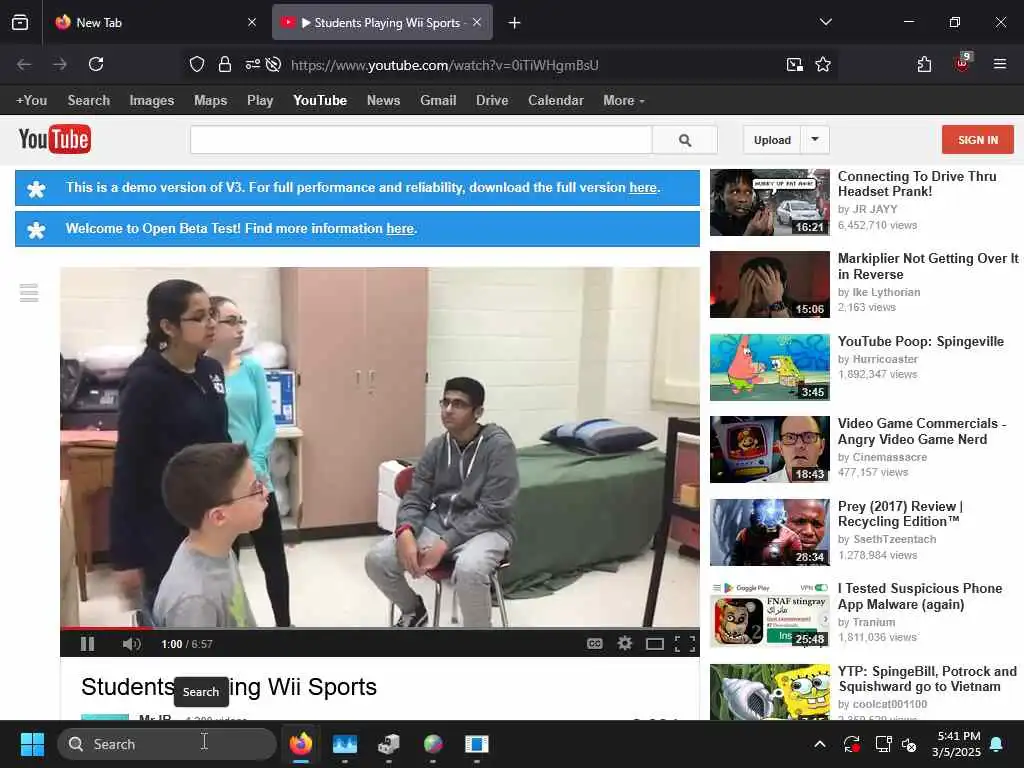Switch to the New Tab browser tab
The width and height of the screenshot is (1024, 768).
157,23
